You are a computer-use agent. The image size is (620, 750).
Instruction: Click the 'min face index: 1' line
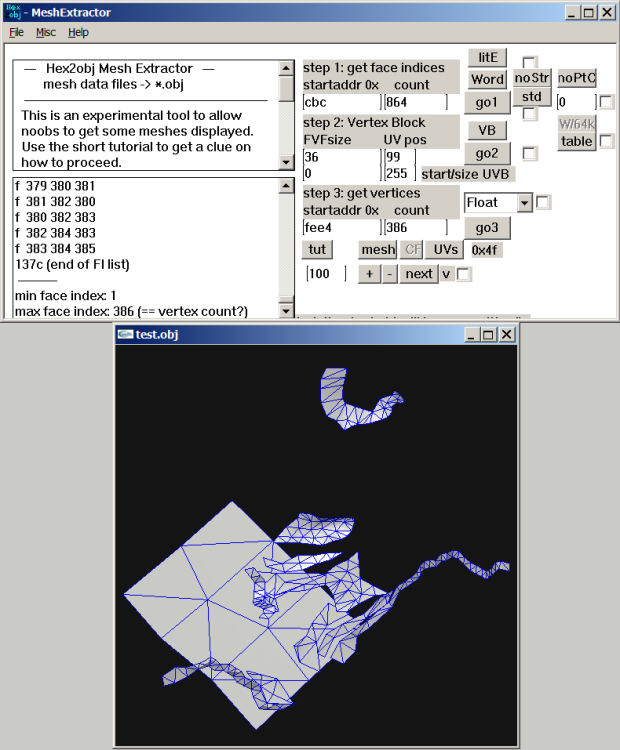(66, 296)
